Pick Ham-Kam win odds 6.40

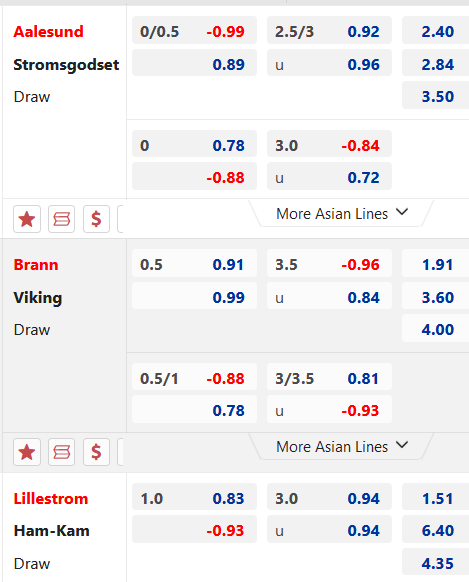436,529
